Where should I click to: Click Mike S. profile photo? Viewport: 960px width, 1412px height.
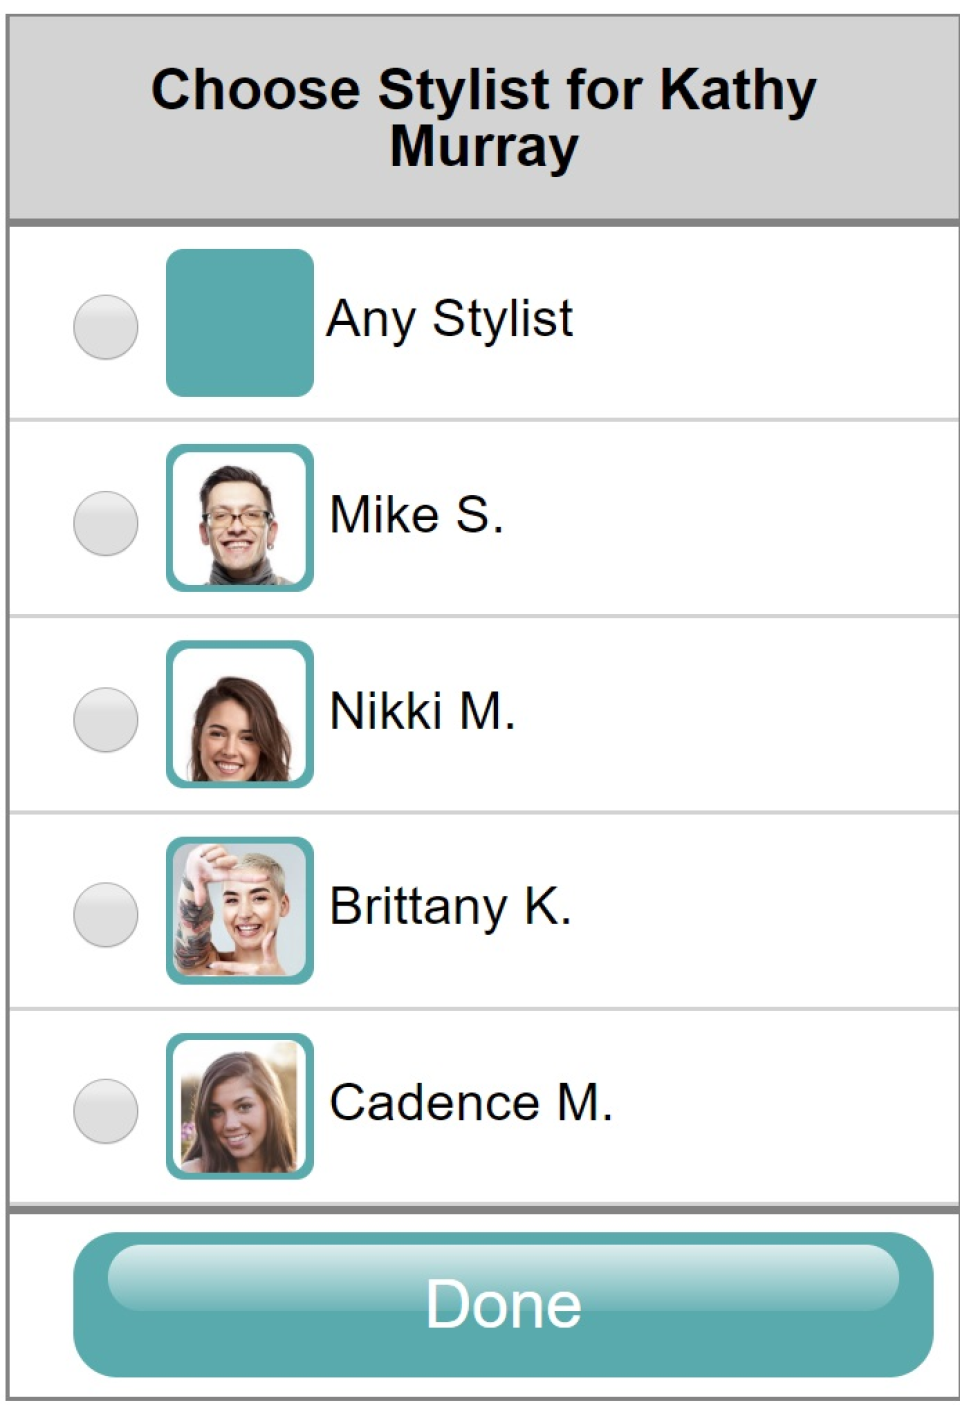coord(240,518)
